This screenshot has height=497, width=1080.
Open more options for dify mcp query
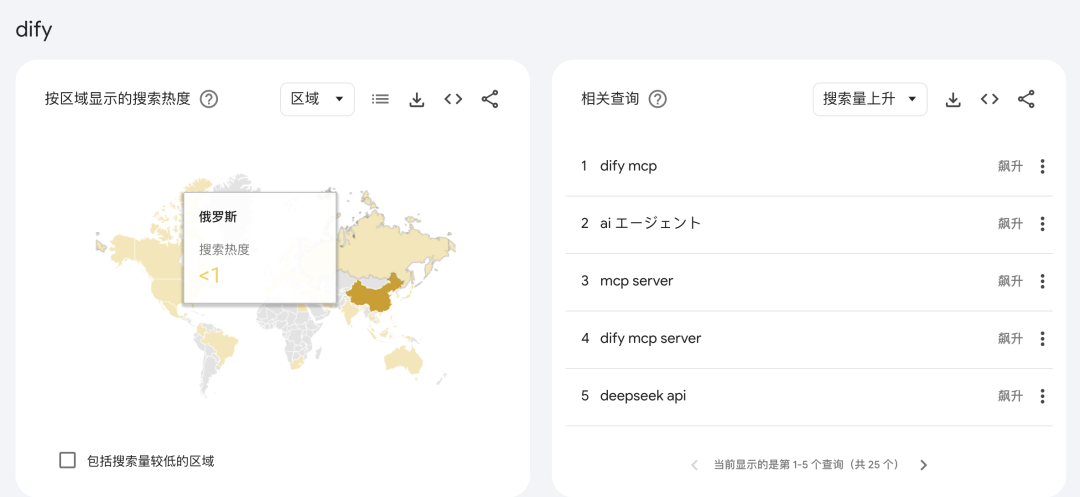pos(1042,167)
